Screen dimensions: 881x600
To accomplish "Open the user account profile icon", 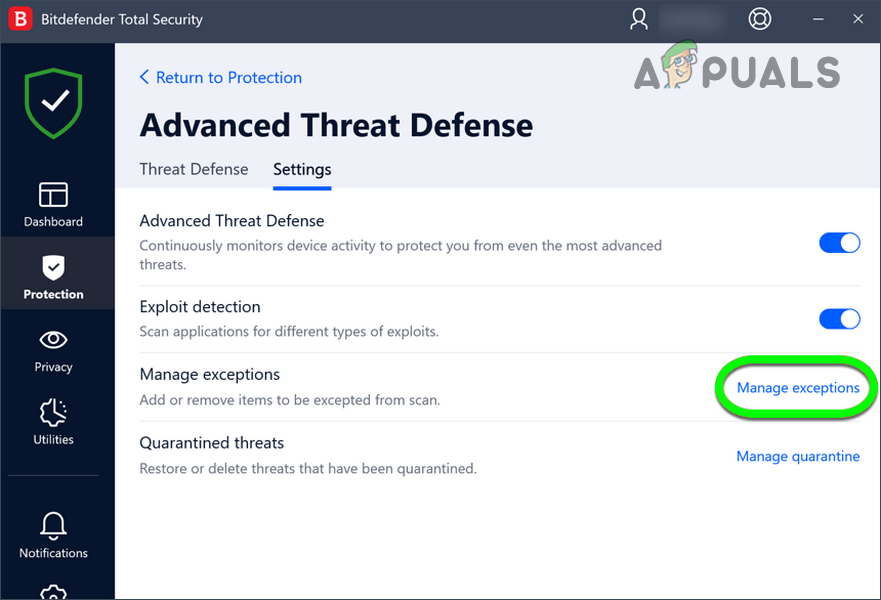I will pos(638,19).
